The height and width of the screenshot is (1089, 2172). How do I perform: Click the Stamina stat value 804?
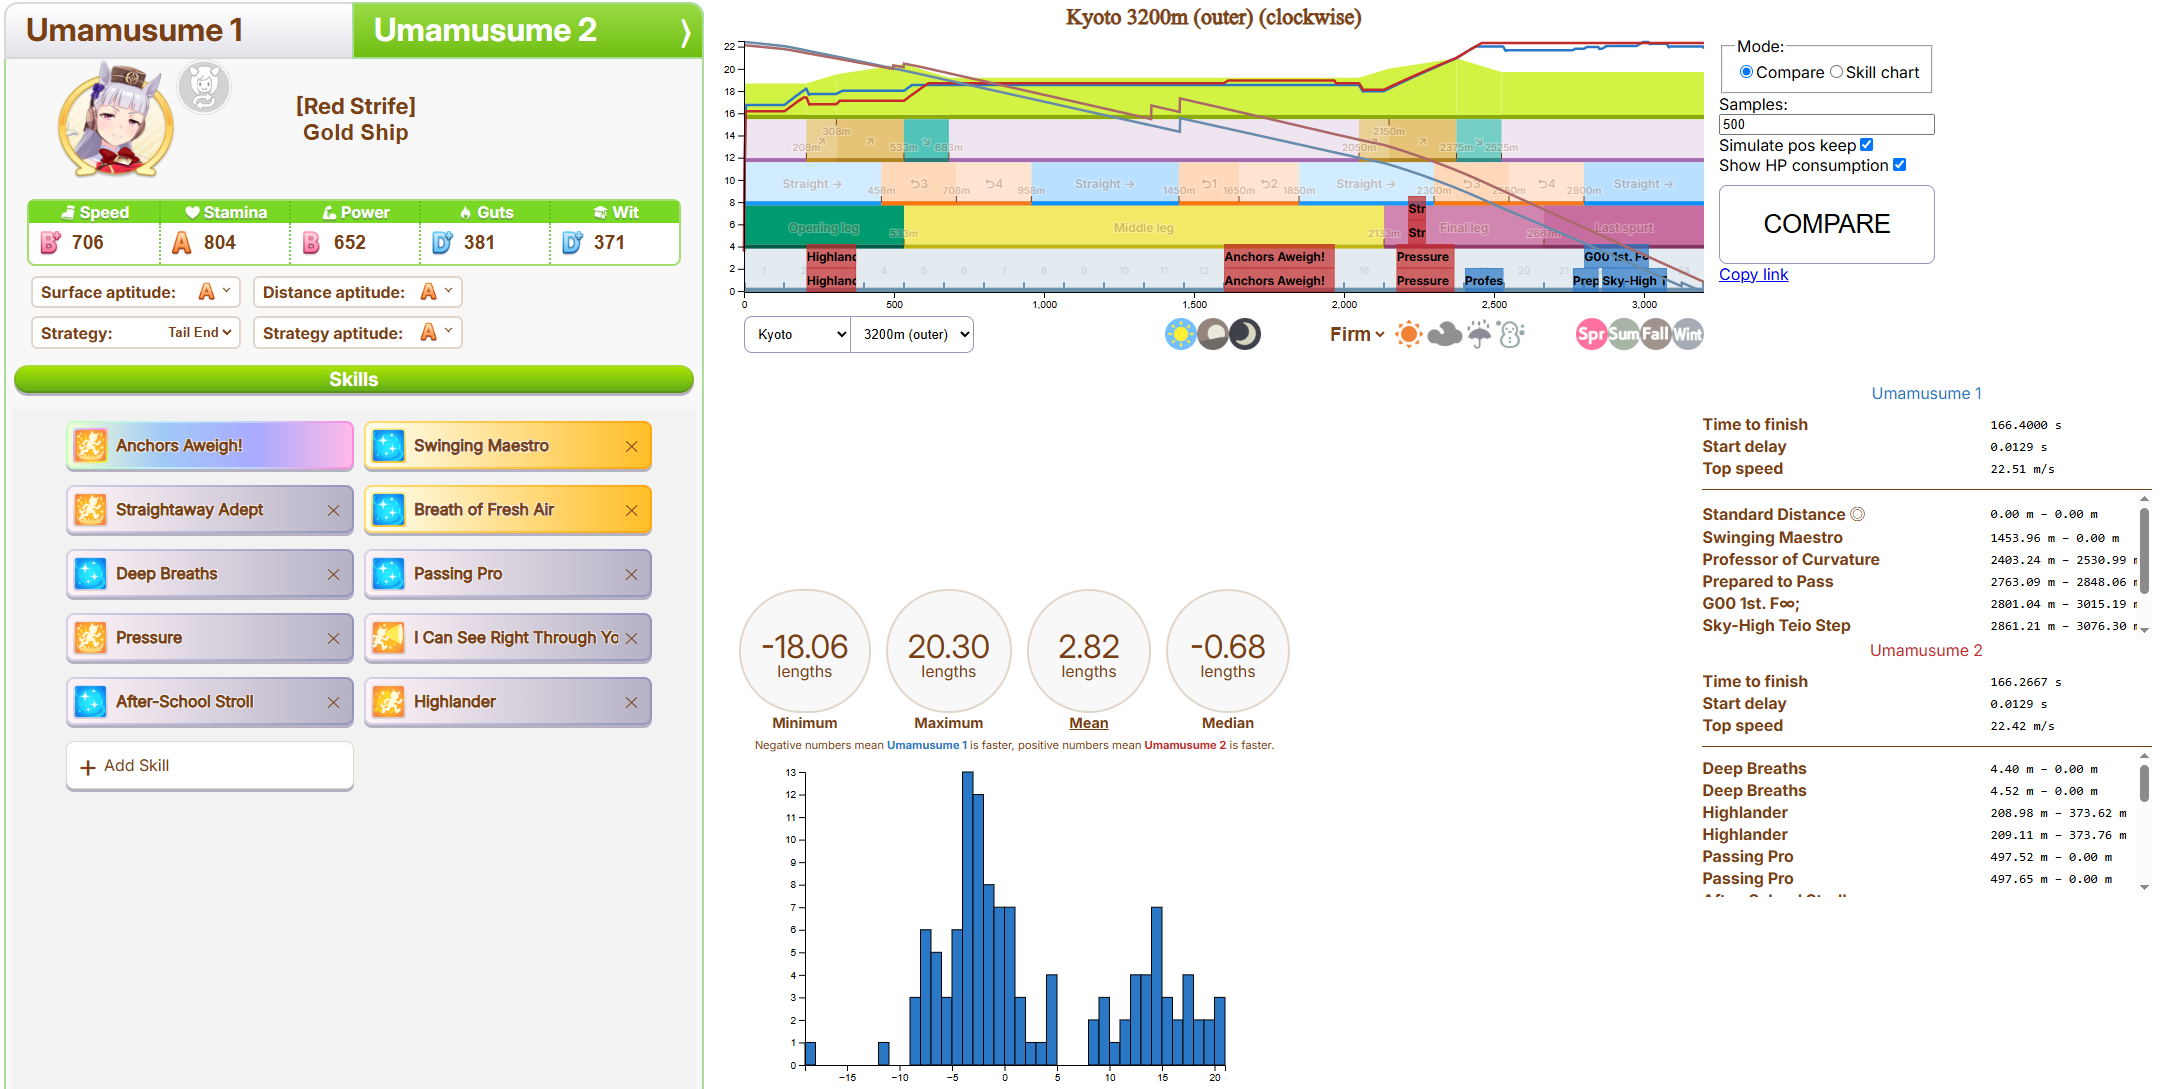pyautogui.click(x=220, y=242)
